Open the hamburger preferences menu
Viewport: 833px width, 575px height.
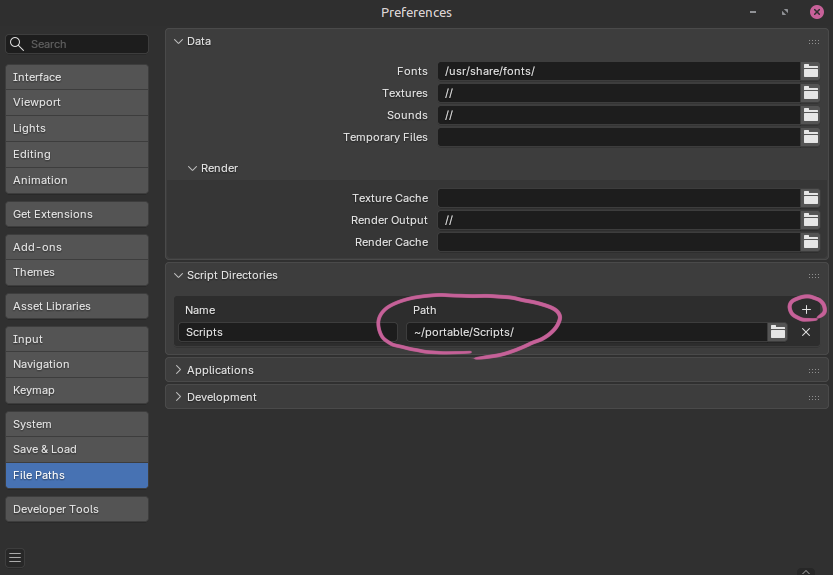coord(15,557)
